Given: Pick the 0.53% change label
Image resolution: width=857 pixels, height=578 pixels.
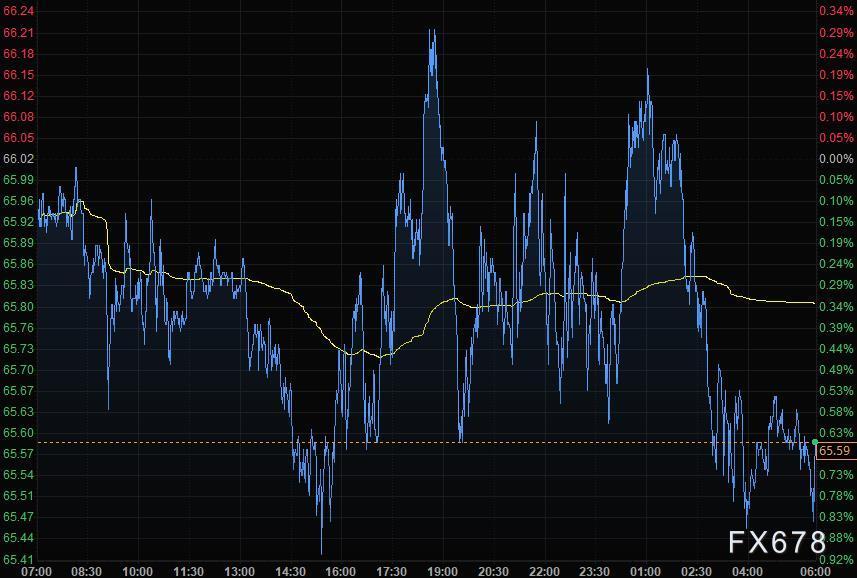Looking at the screenshot, I should tap(836, 391).
